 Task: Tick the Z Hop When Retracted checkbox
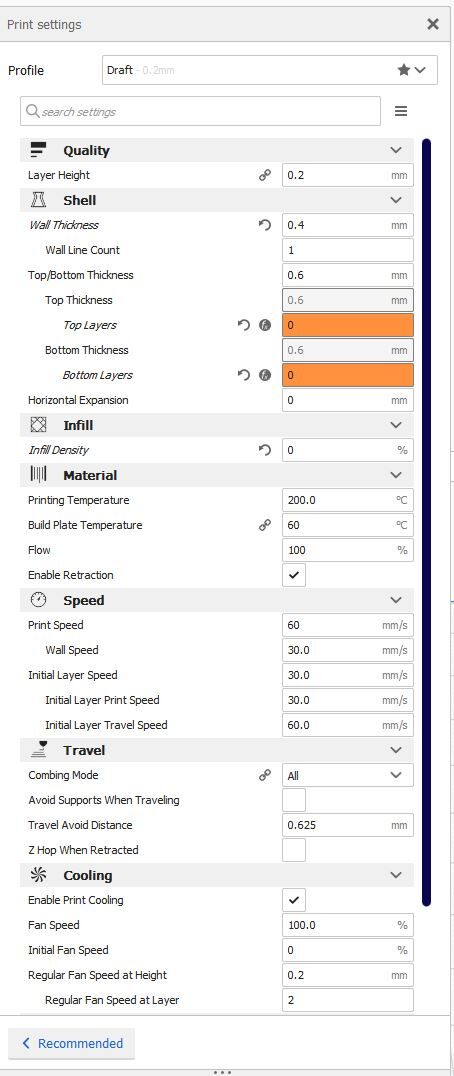(x=294, y=850)
